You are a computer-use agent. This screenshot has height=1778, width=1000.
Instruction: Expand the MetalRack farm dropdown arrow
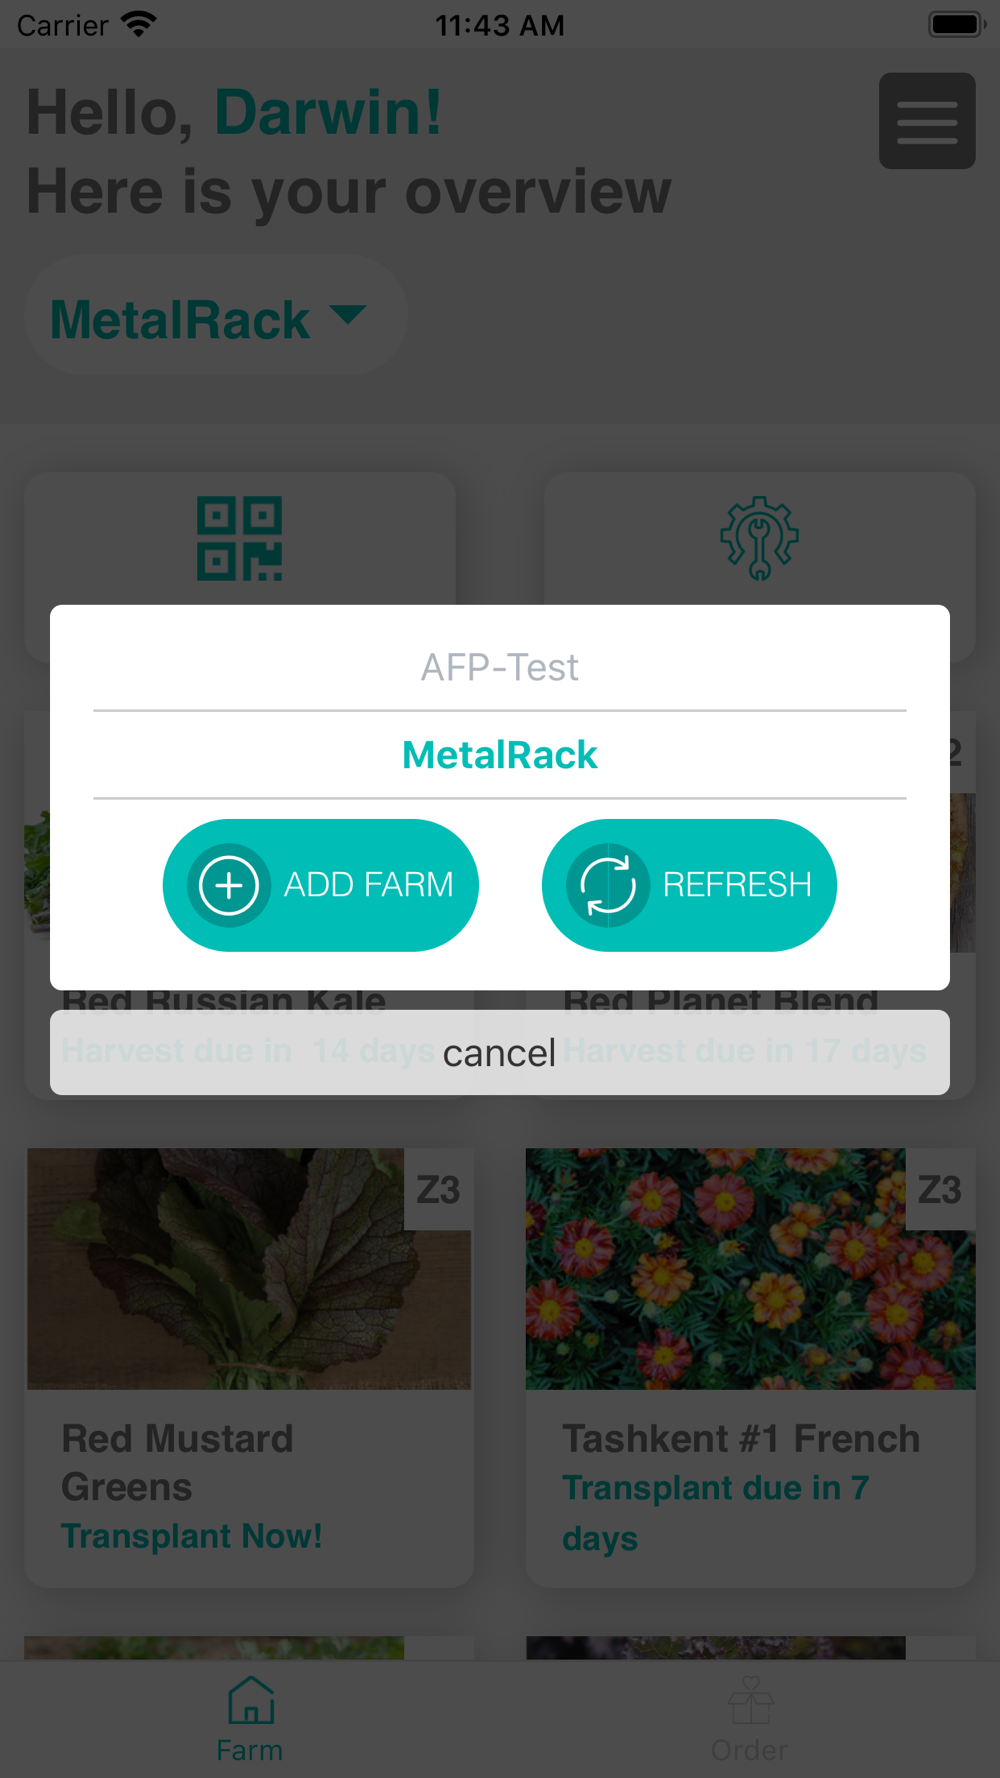pyautogui.click(x=347, y=315)
